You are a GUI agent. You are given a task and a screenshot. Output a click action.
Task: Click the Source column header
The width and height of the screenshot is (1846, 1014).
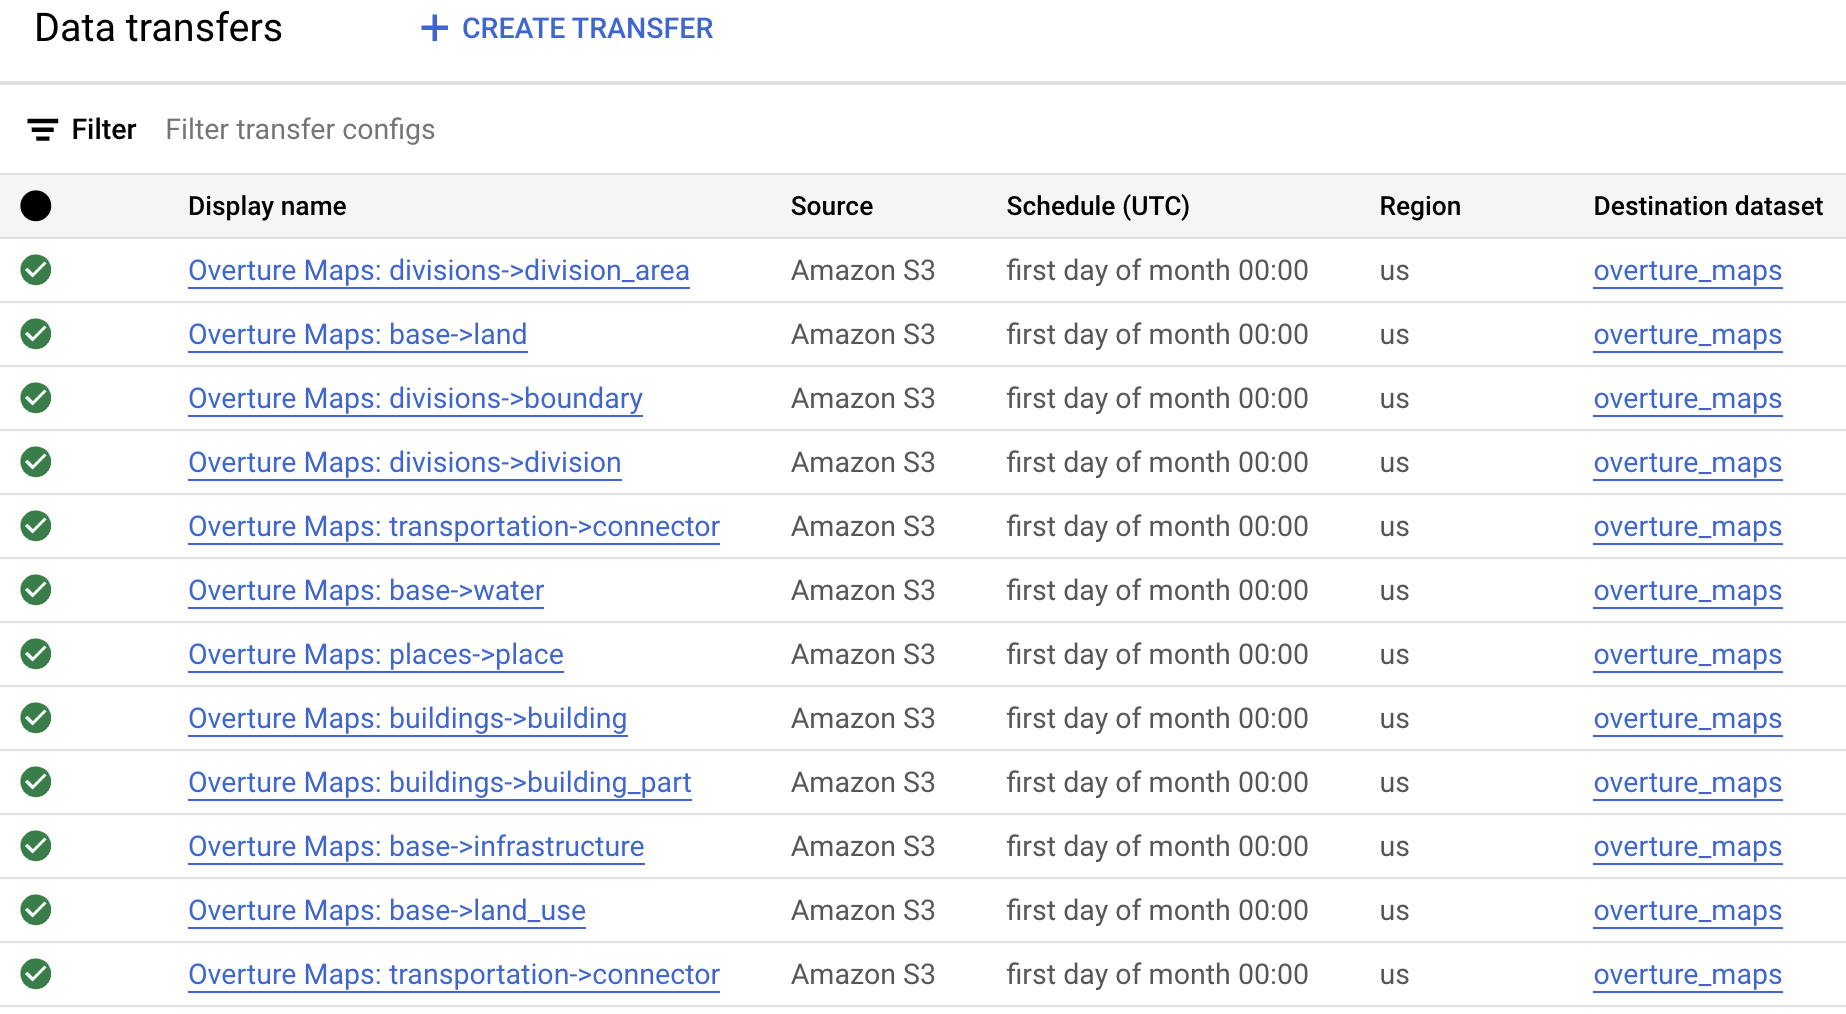832,206
